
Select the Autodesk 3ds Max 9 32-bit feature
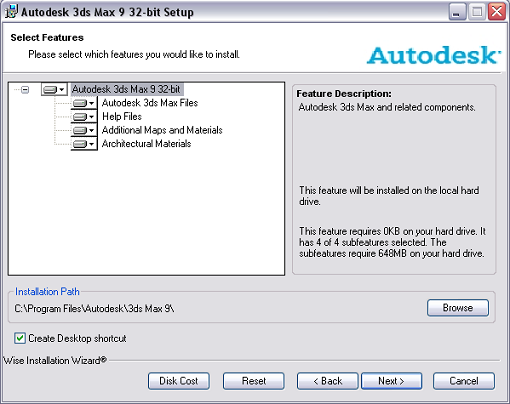point(127,89)
